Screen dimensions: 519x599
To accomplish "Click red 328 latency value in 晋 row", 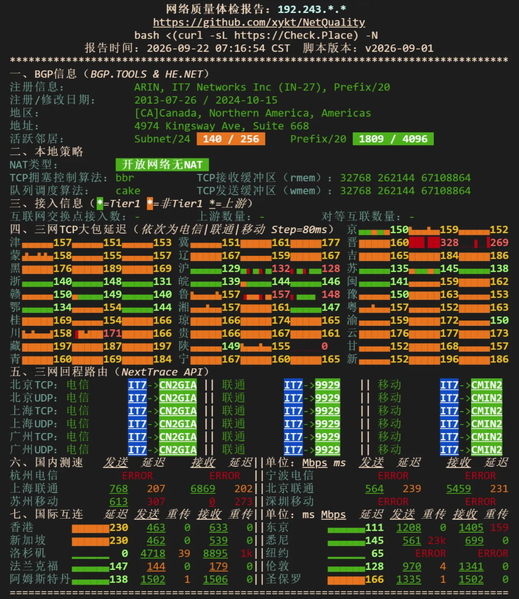I will click(x=449, y=243).
